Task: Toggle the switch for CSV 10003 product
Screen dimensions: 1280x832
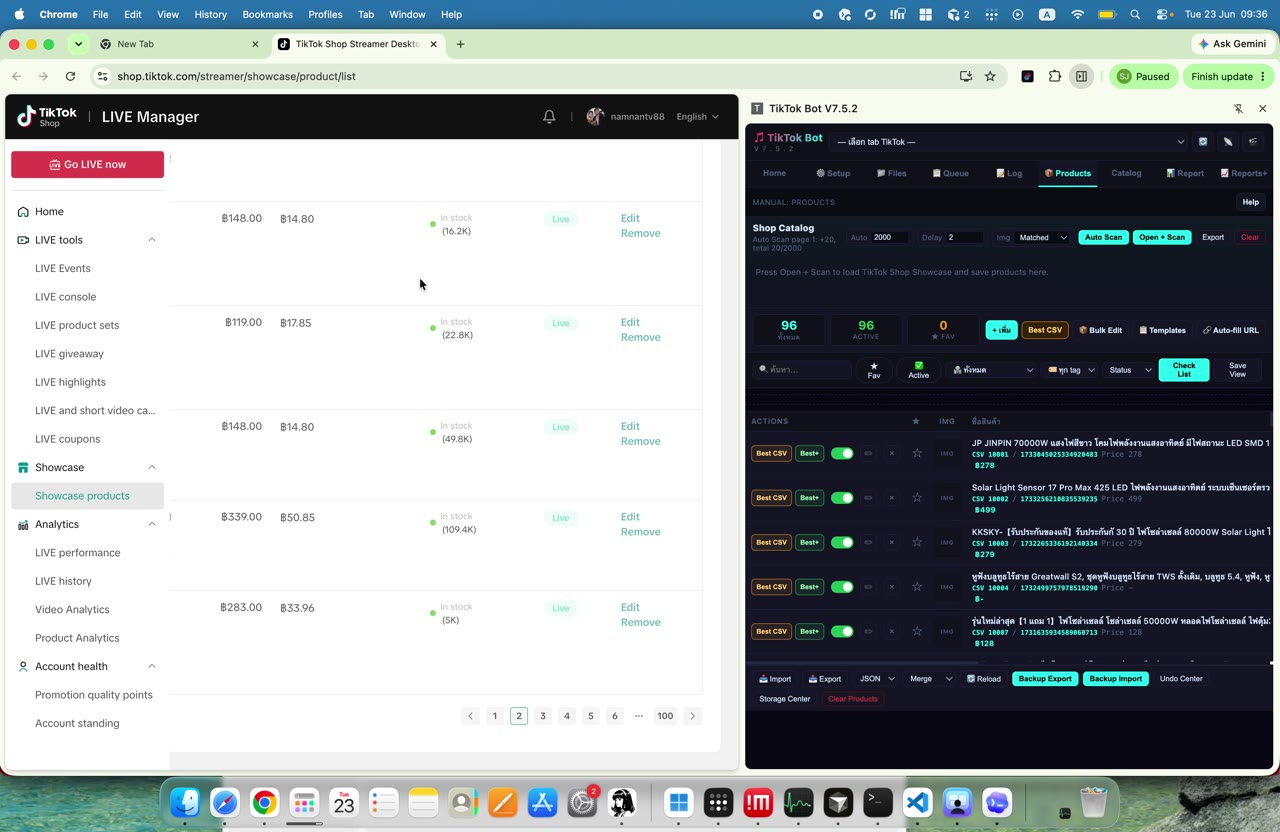Action: [842, 542]
